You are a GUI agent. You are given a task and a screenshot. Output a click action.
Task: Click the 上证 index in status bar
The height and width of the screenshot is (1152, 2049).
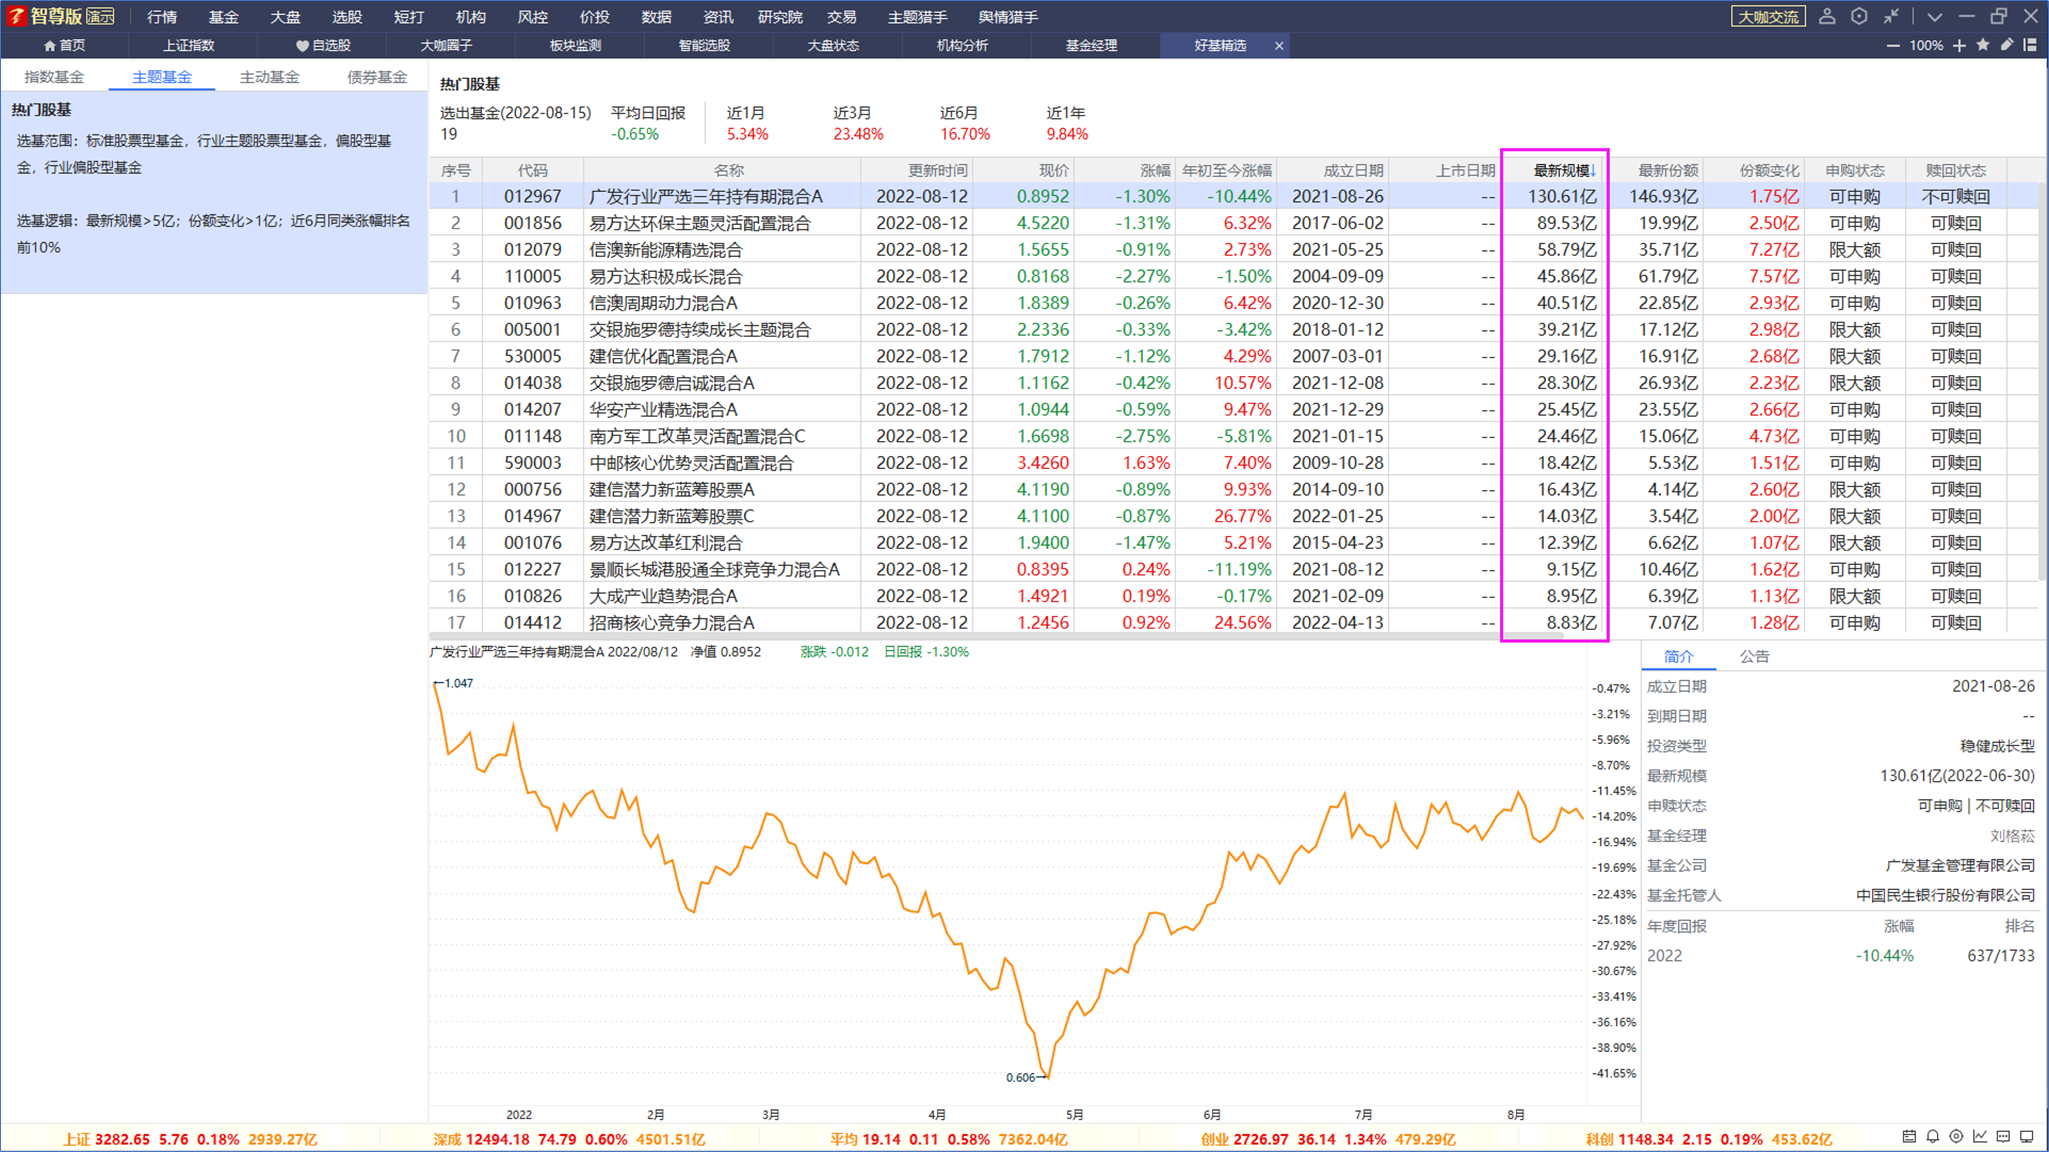[x=190, y=1139]
